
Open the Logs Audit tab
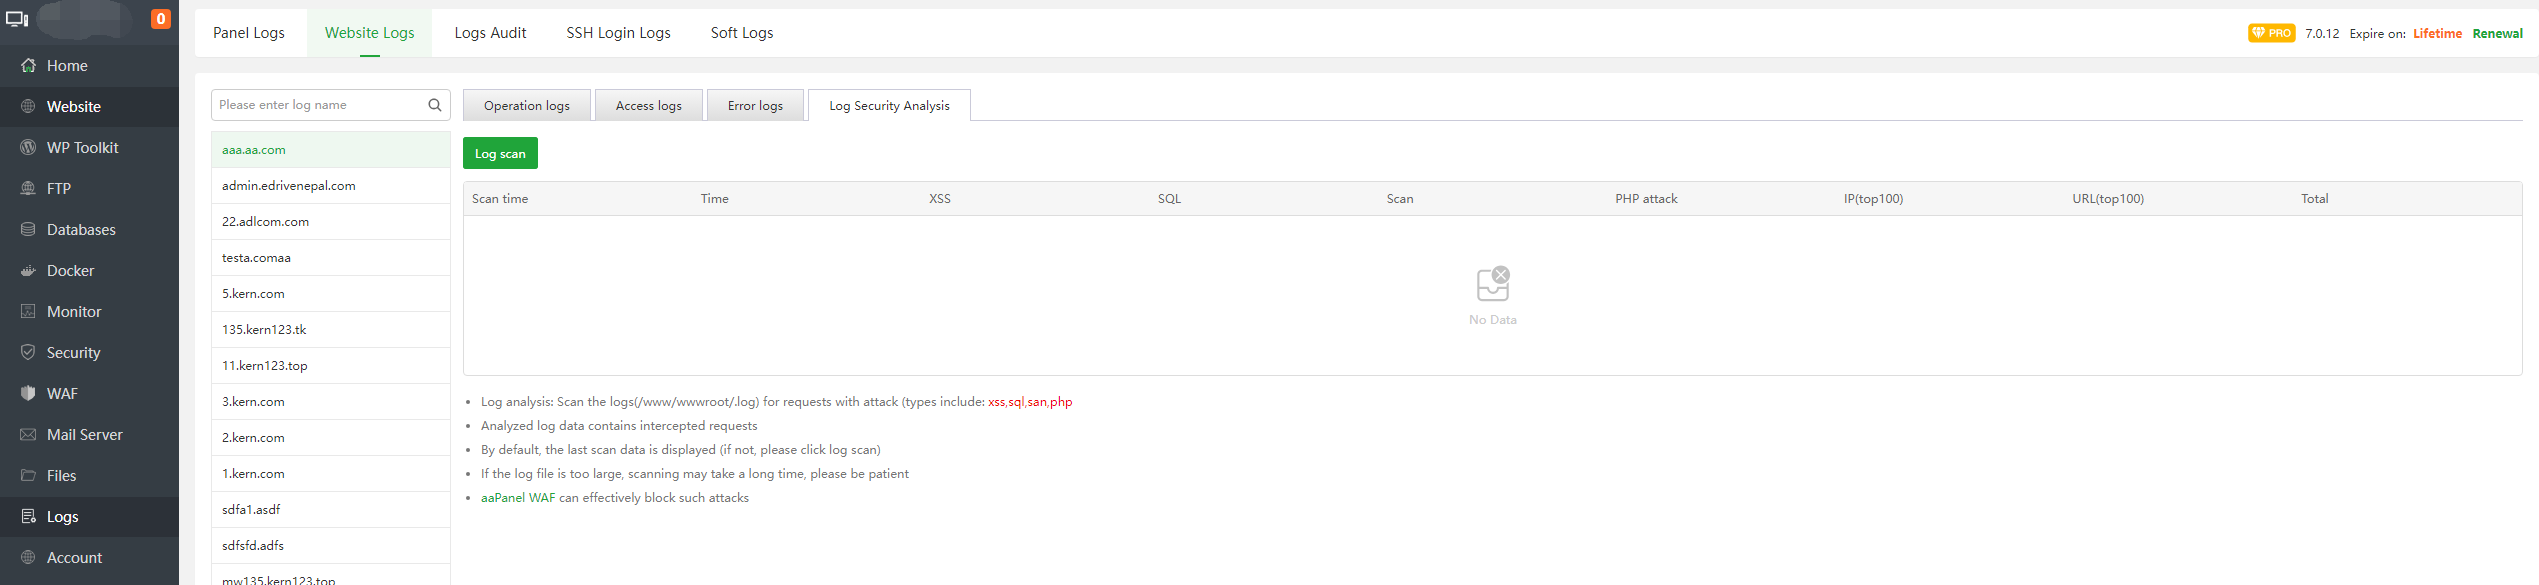(490, 33)
